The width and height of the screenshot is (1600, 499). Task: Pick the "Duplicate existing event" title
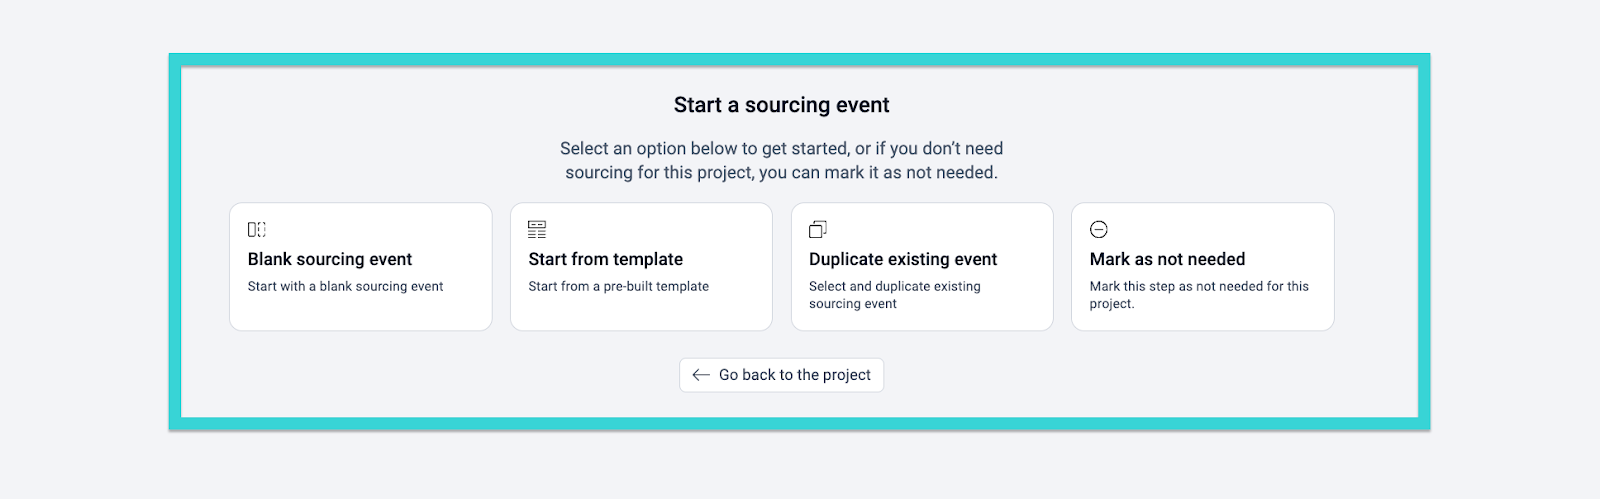[x=903, y=259]
